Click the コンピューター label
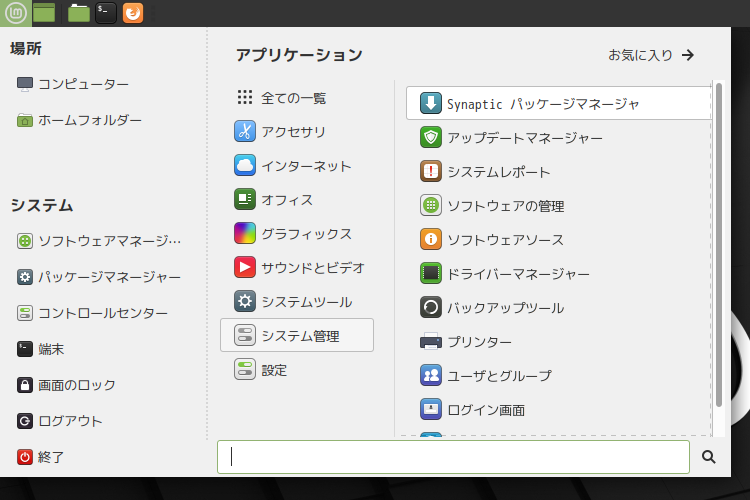Viewport: 750px width, 500px height. [x=83, y=84]
